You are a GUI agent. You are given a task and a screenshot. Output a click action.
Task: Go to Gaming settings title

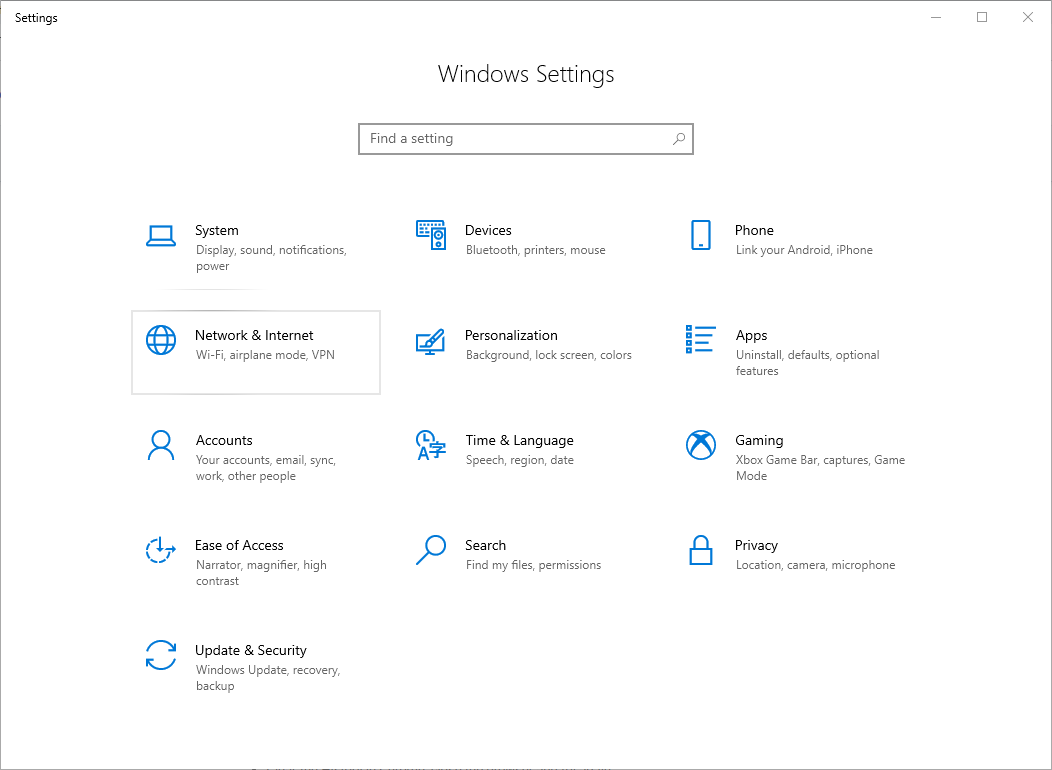759,441
